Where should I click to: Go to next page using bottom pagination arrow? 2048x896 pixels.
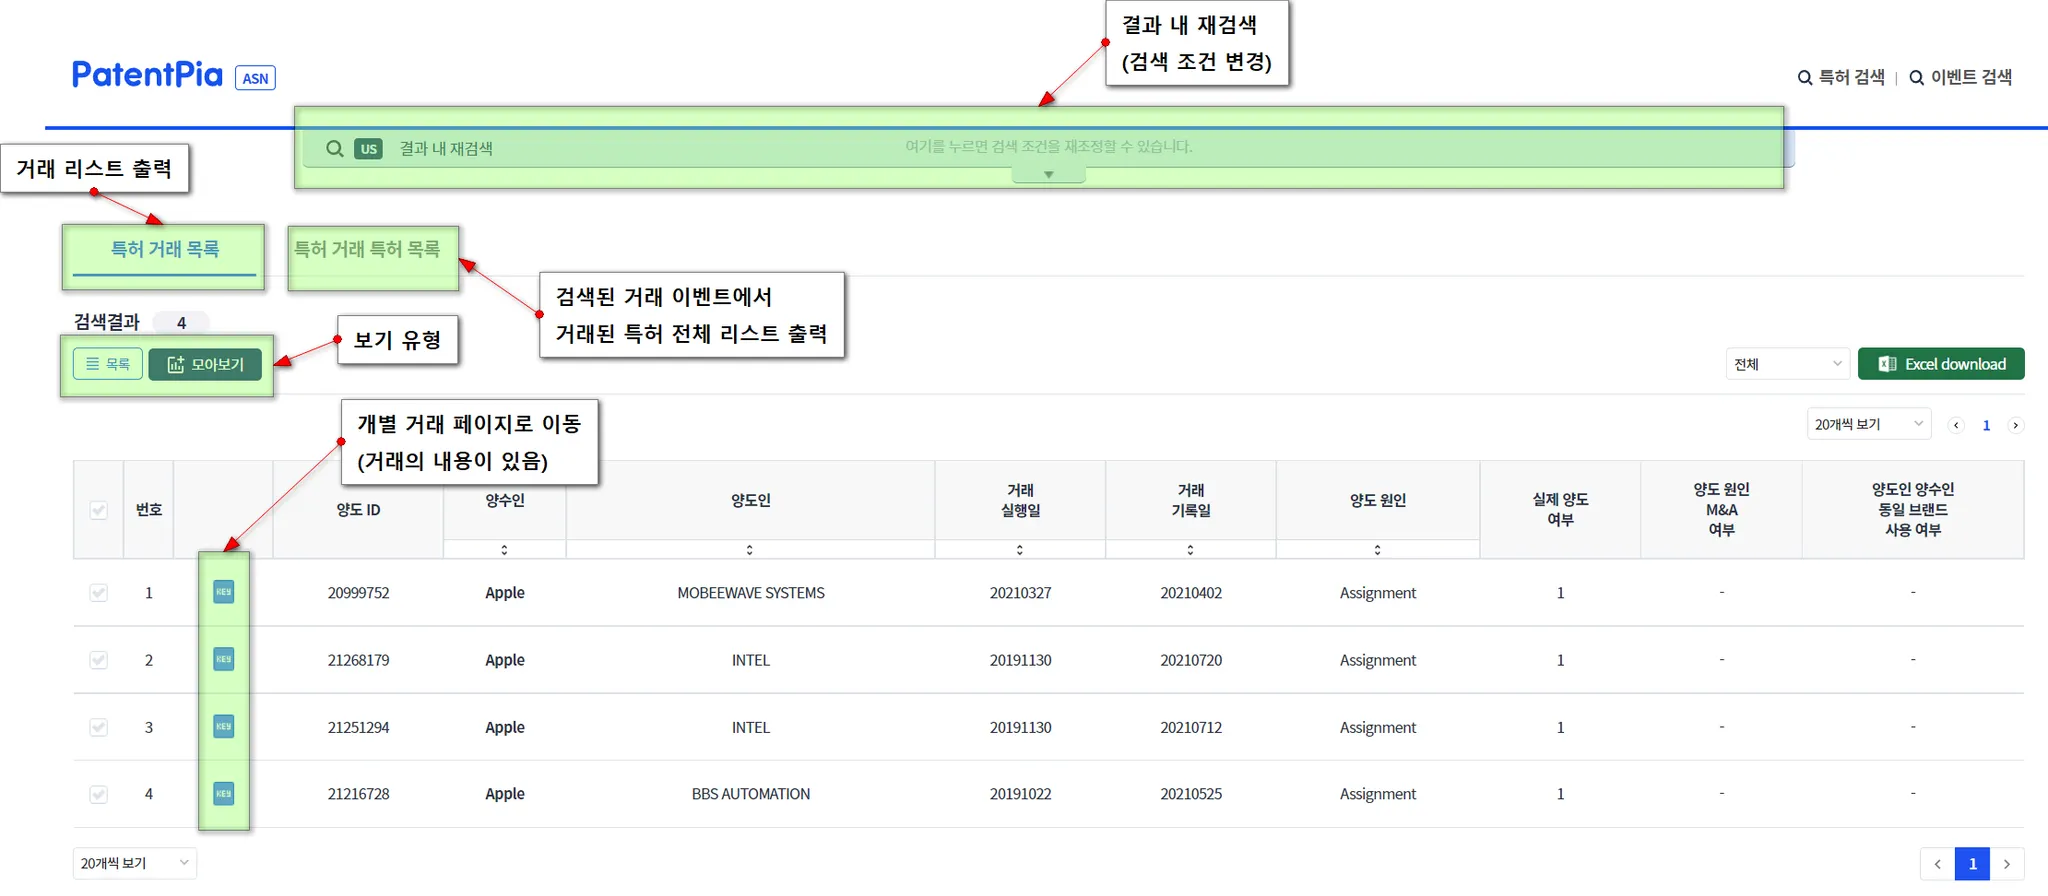[x=2007, y=864]
